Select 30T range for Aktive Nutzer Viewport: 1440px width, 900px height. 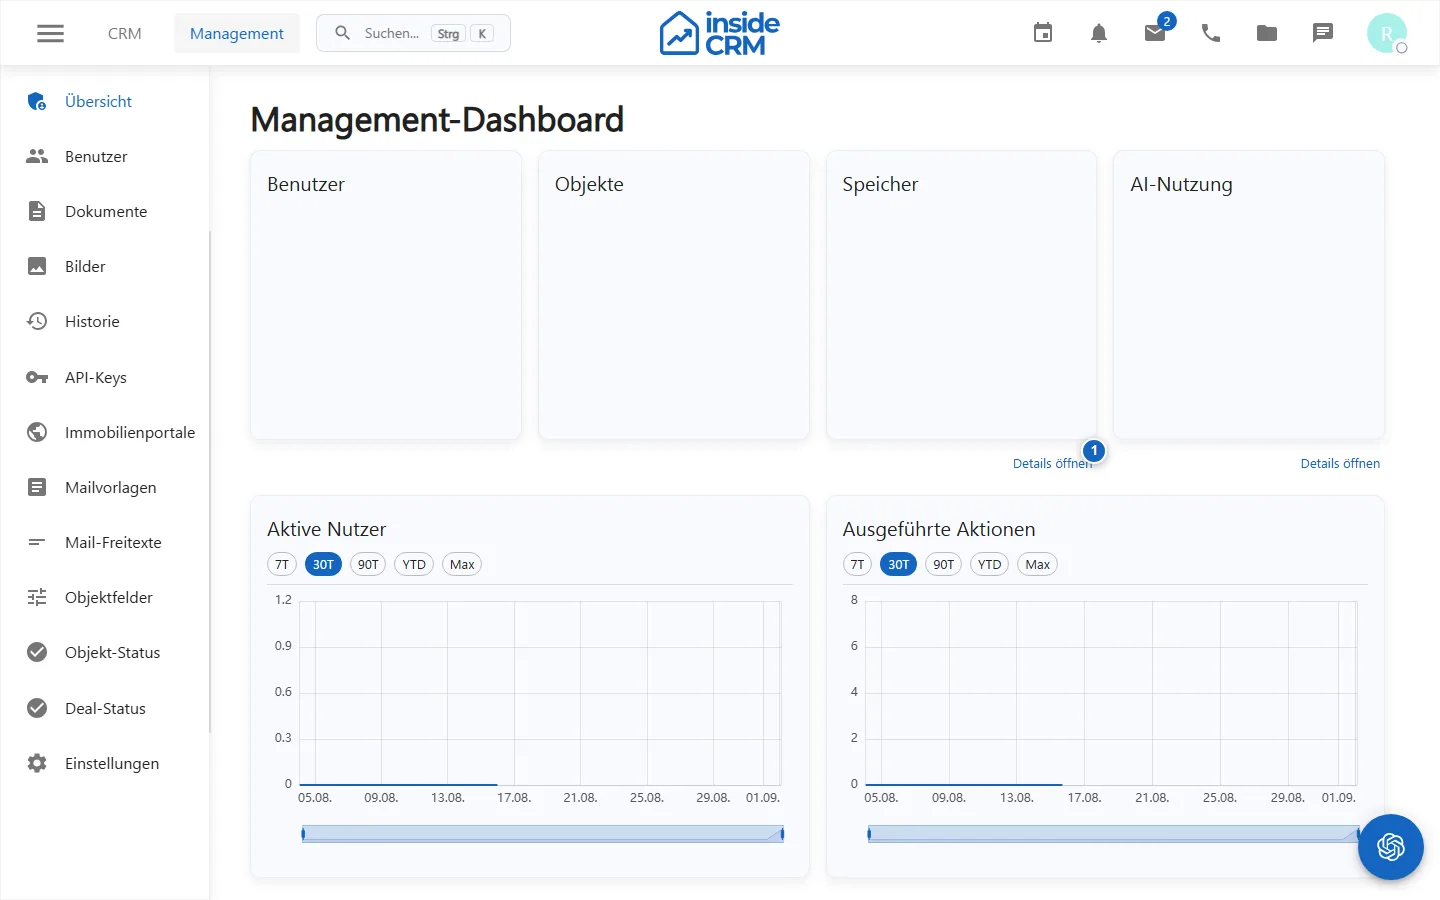323,564
